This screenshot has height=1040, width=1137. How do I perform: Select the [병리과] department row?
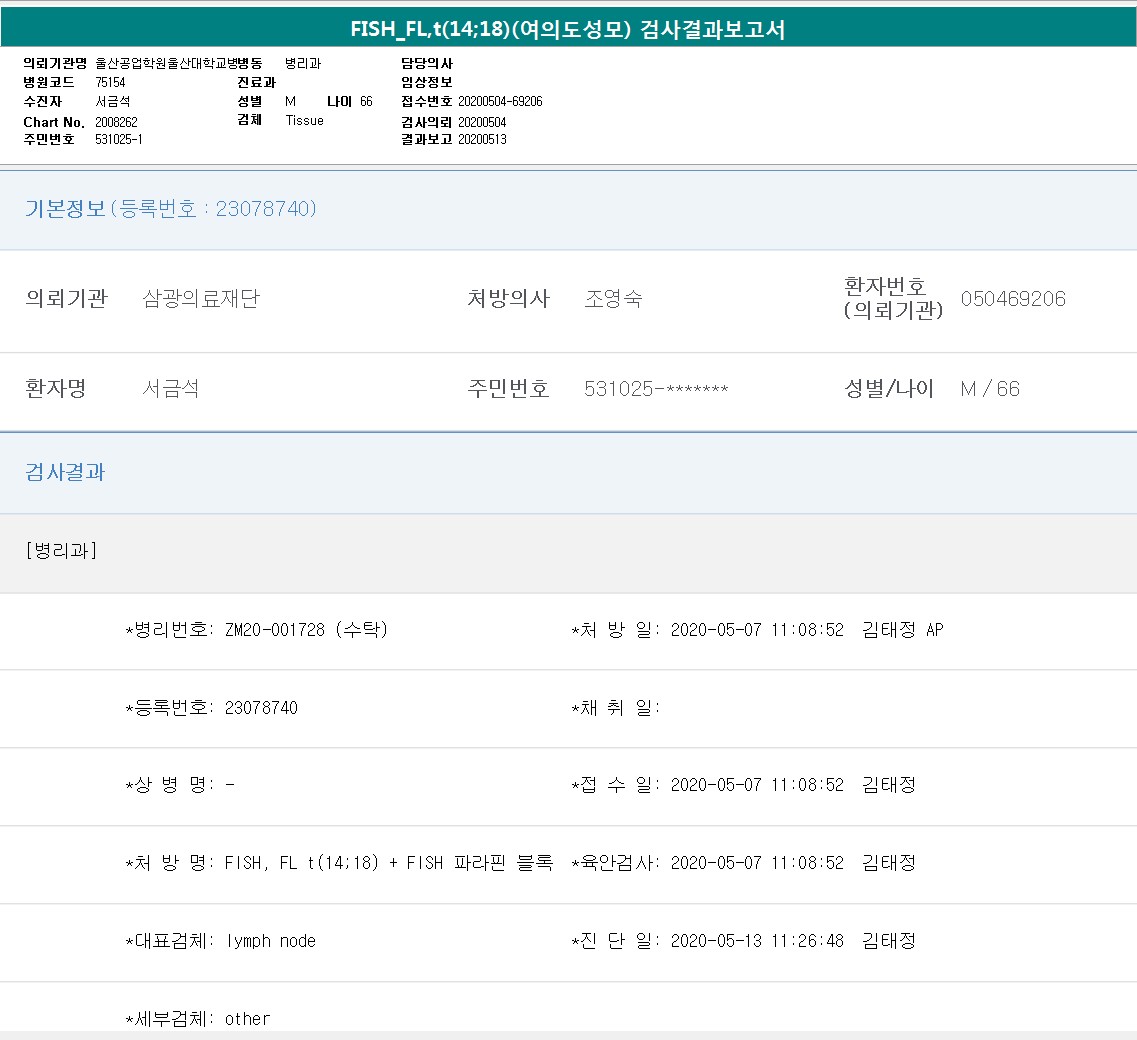tap(61, 551)
